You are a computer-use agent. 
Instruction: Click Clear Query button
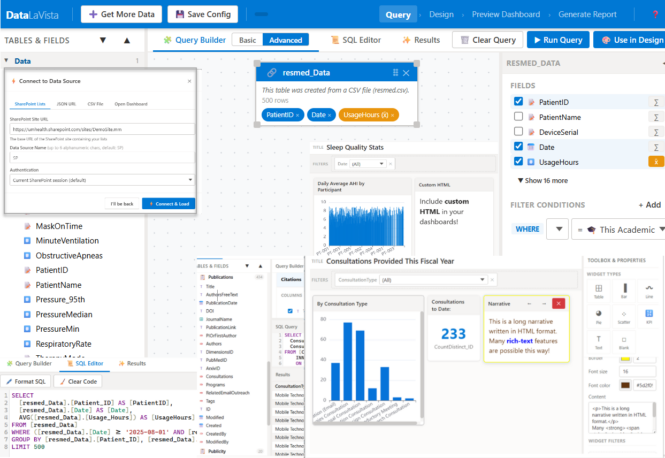click(x=488, y=40)
